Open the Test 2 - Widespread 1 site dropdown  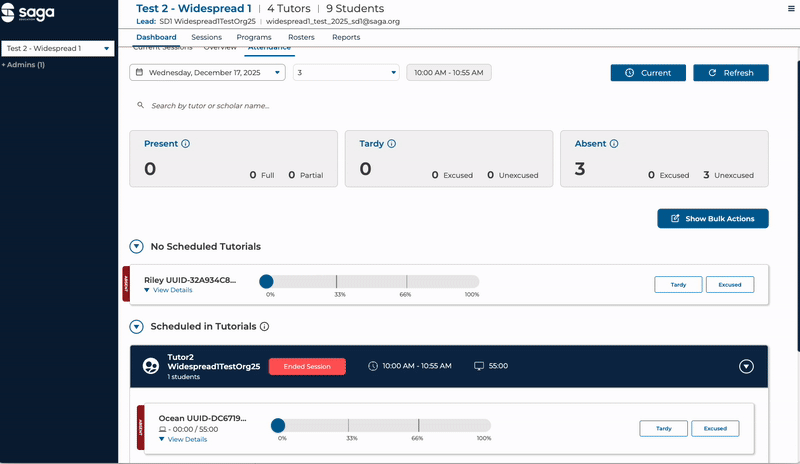pos(58,48)
